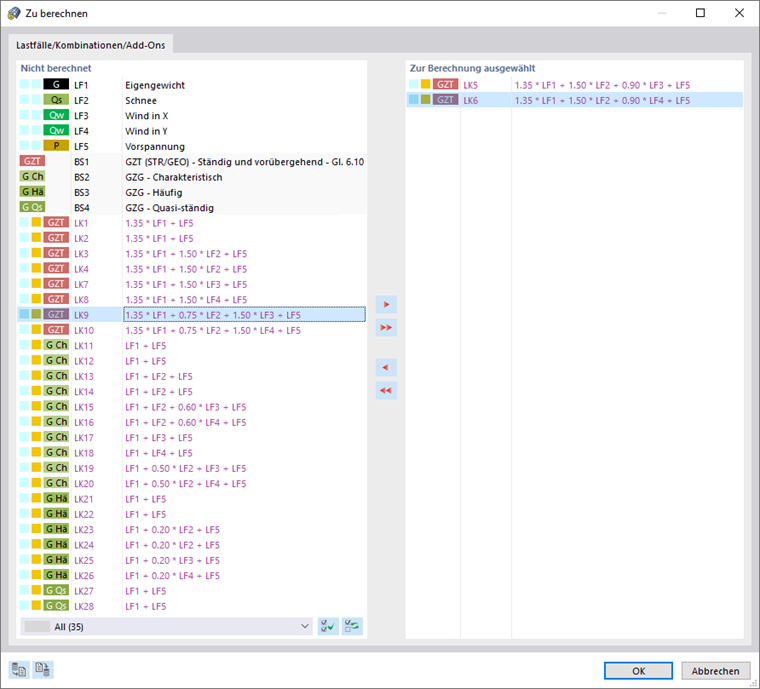
Task: Click the Qs badge of LF2 Schnee
Action: (56, 100)
